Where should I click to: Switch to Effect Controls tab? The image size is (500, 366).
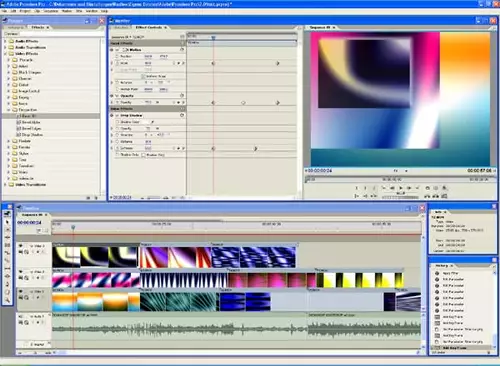point(149,27)
